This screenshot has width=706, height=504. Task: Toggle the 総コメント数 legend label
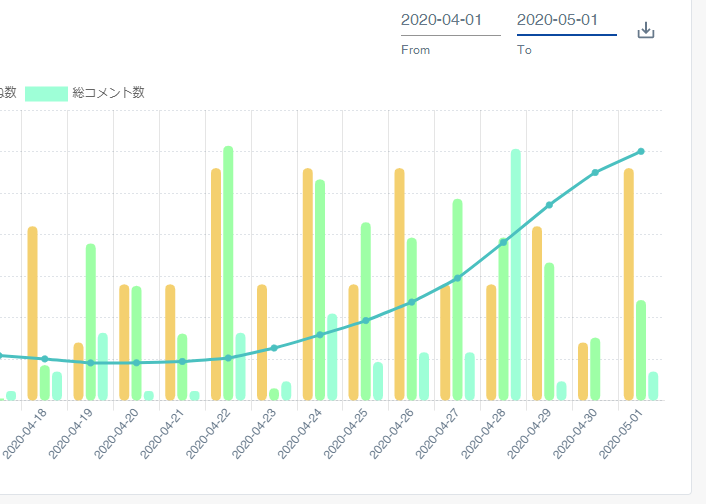coord(108,93)
